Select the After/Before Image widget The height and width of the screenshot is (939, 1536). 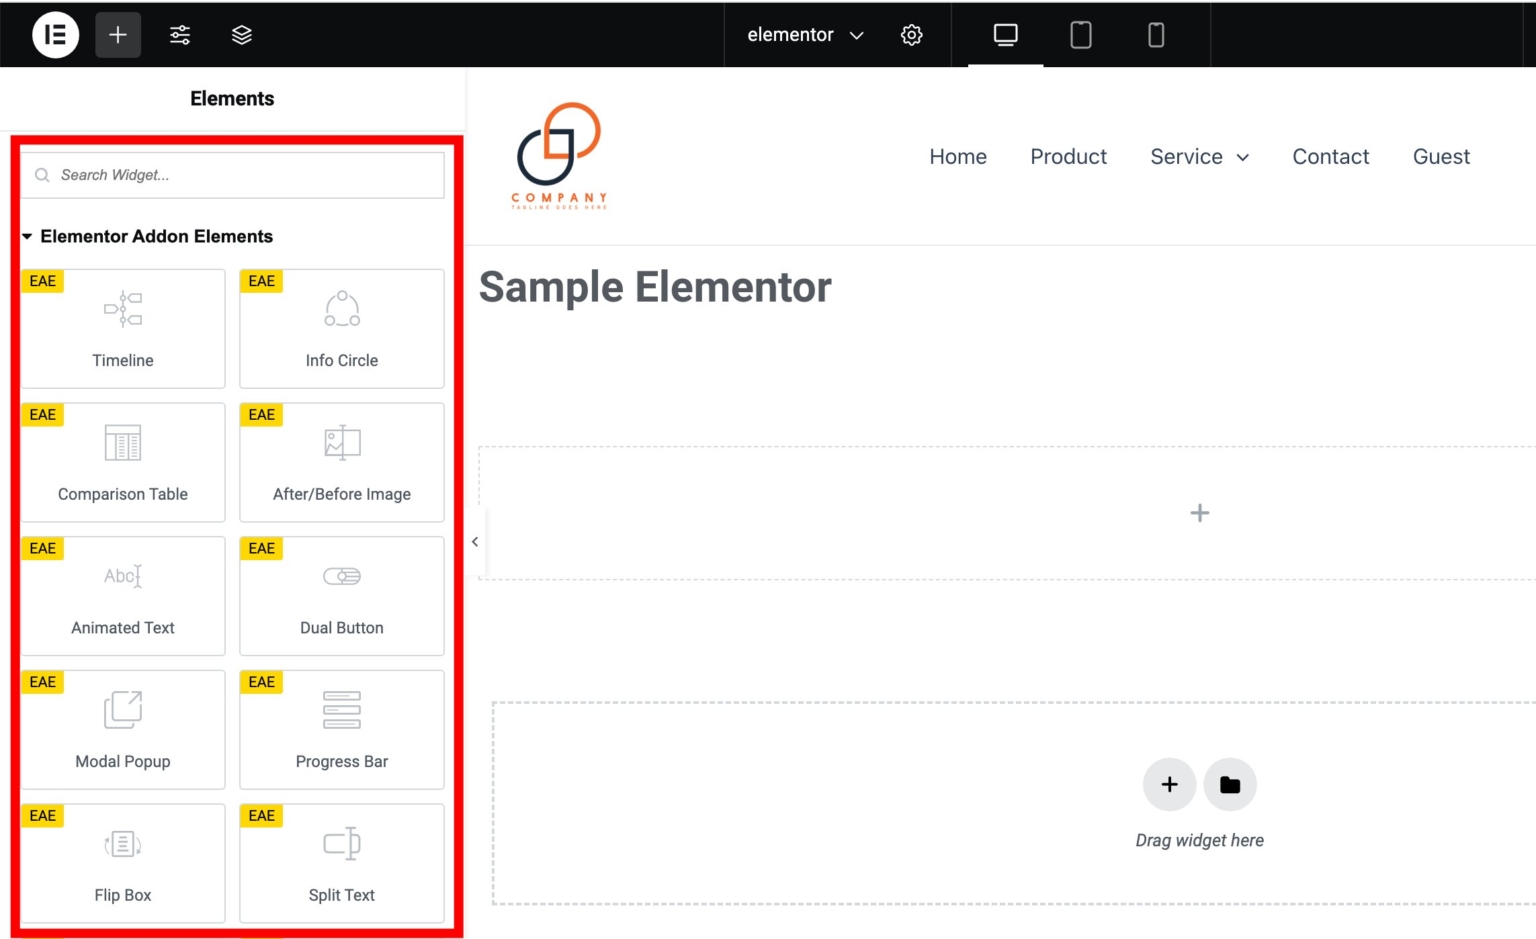[342, 462]
